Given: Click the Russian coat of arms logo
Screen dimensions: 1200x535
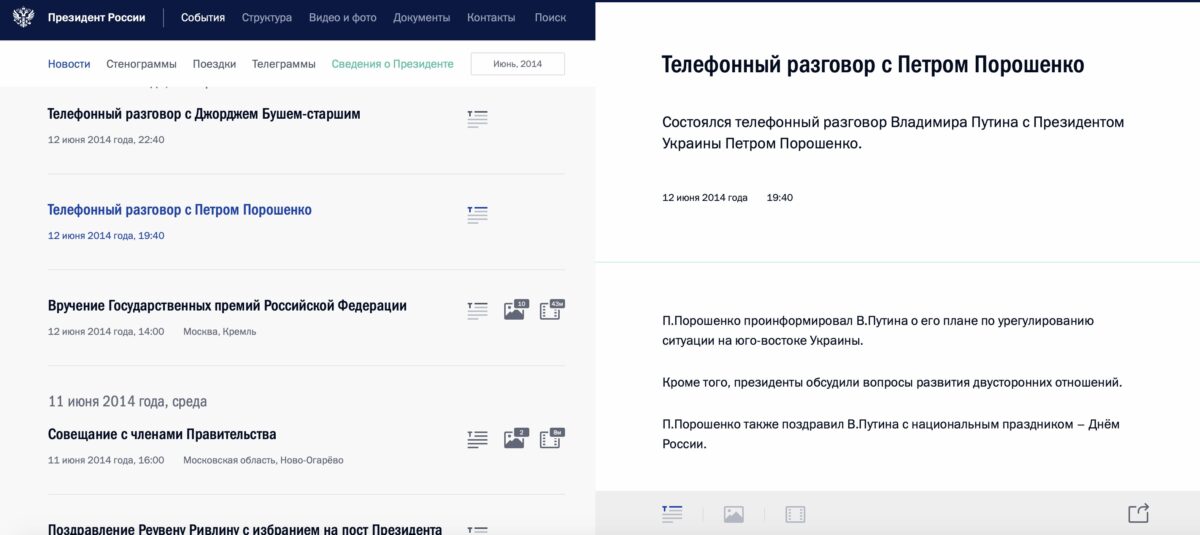Looking at the screenshot, I should [23, 18].
